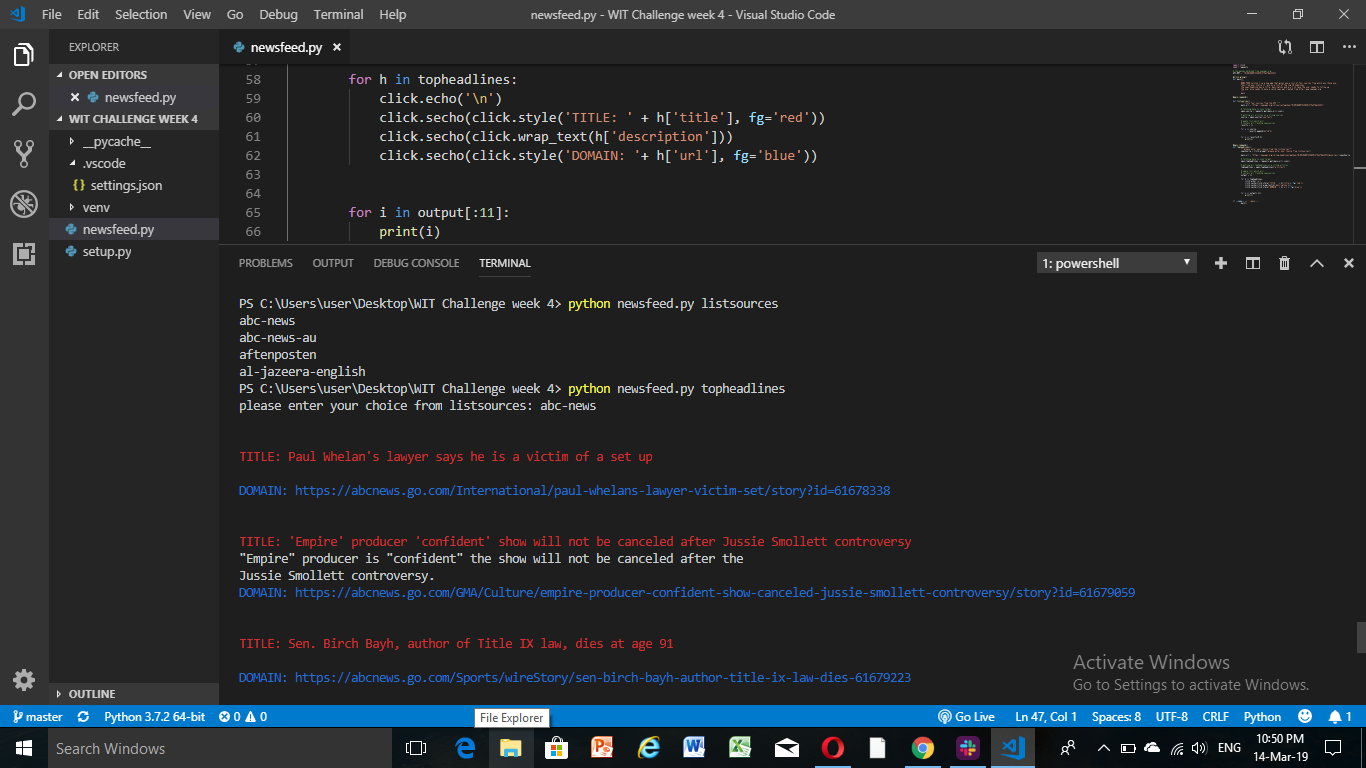Start Go Live server
1366x768 pixels.
pyautogui.click(x=966, y=717)
